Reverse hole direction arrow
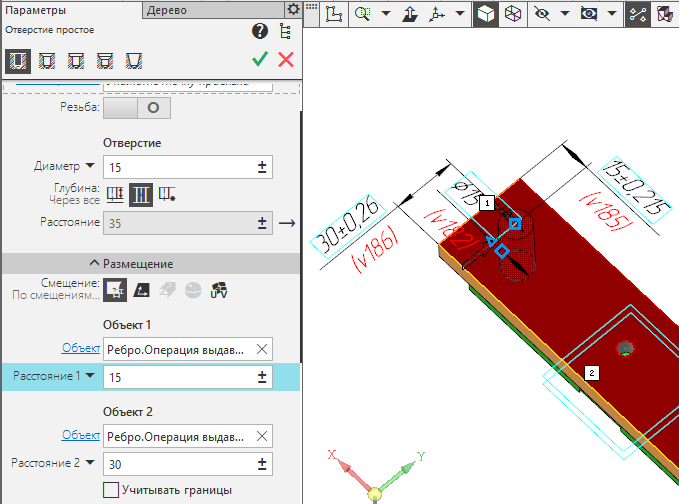This screenshot has width=679, height=504. click(287, 223)
